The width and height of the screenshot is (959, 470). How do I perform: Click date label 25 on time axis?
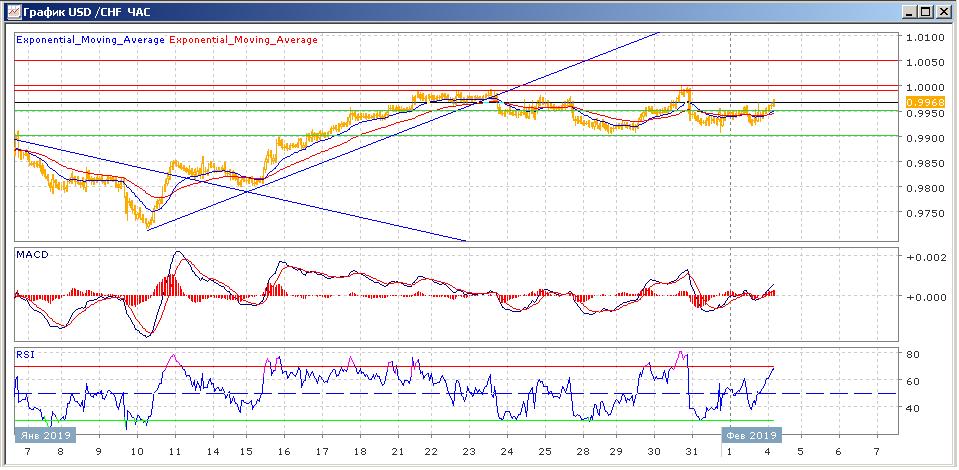click(x=544, y=452)
